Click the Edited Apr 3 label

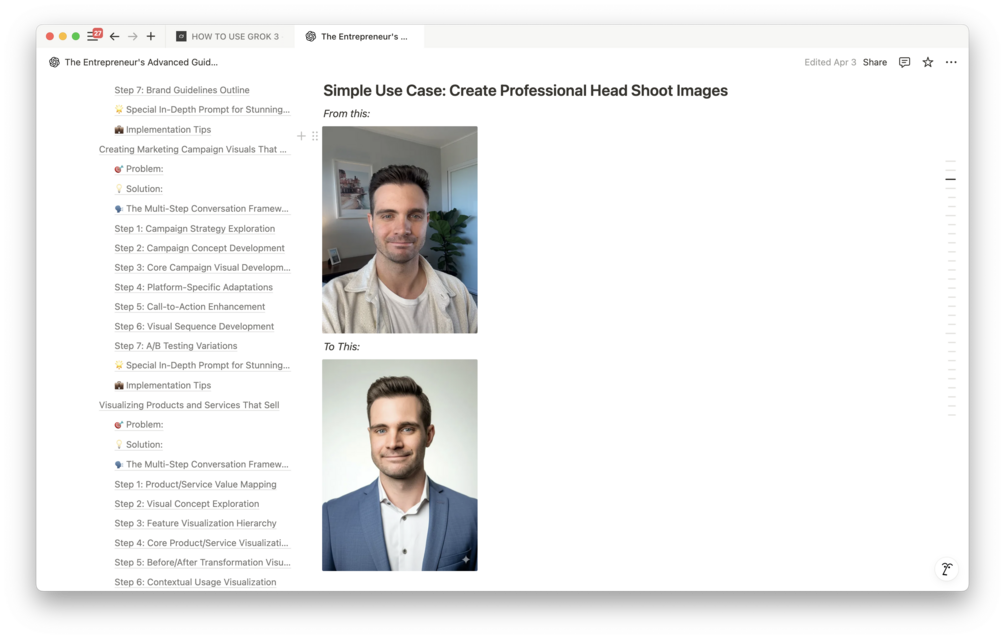click(x=830, y=62)
